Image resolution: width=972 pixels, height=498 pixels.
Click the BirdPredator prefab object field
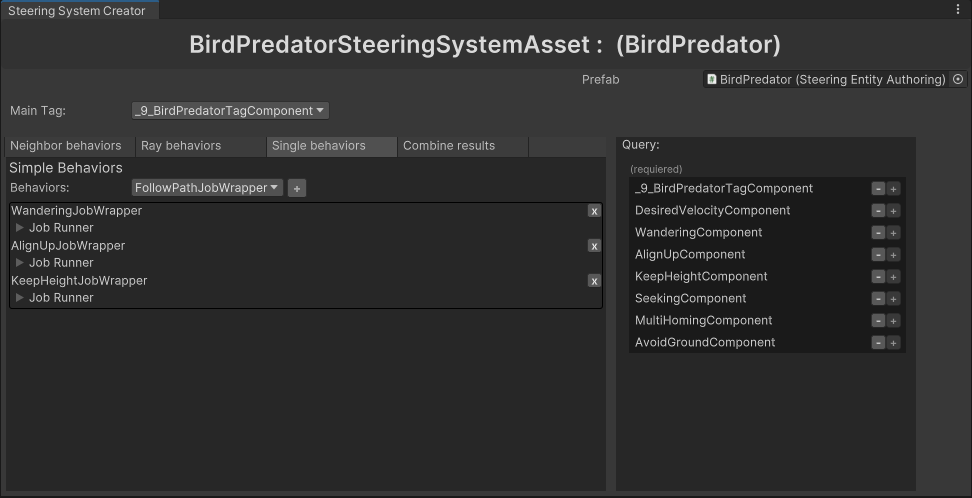[826, 80]
